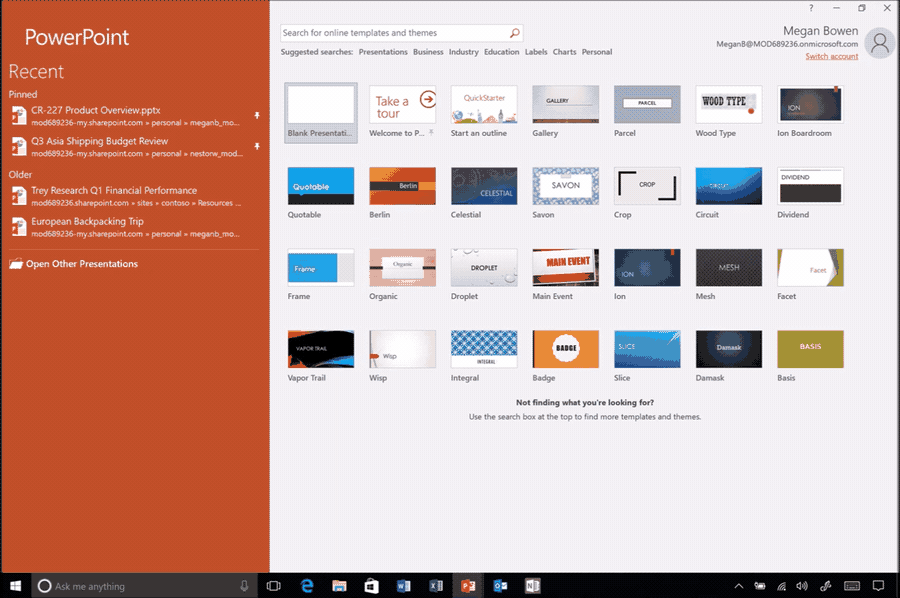Screen dimensions: 900x598
Task: Click the Switch account link
Action: pyautogui.click(x=831, y=56)
